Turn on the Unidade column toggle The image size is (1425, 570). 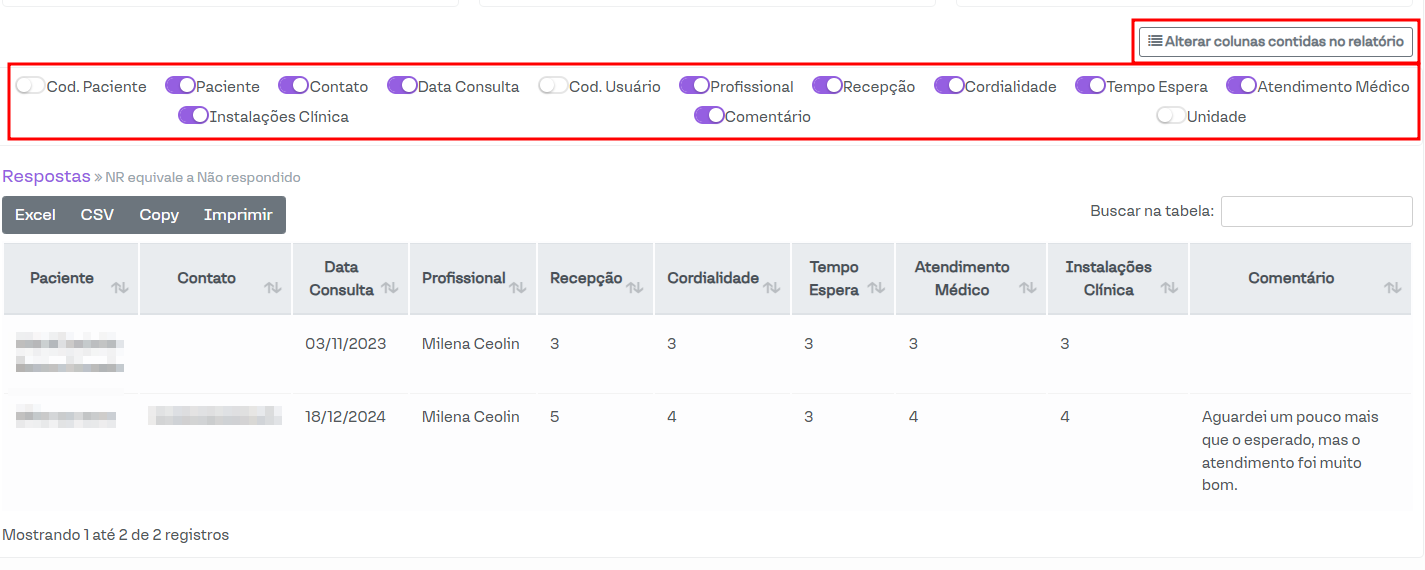coord(1171,116)
